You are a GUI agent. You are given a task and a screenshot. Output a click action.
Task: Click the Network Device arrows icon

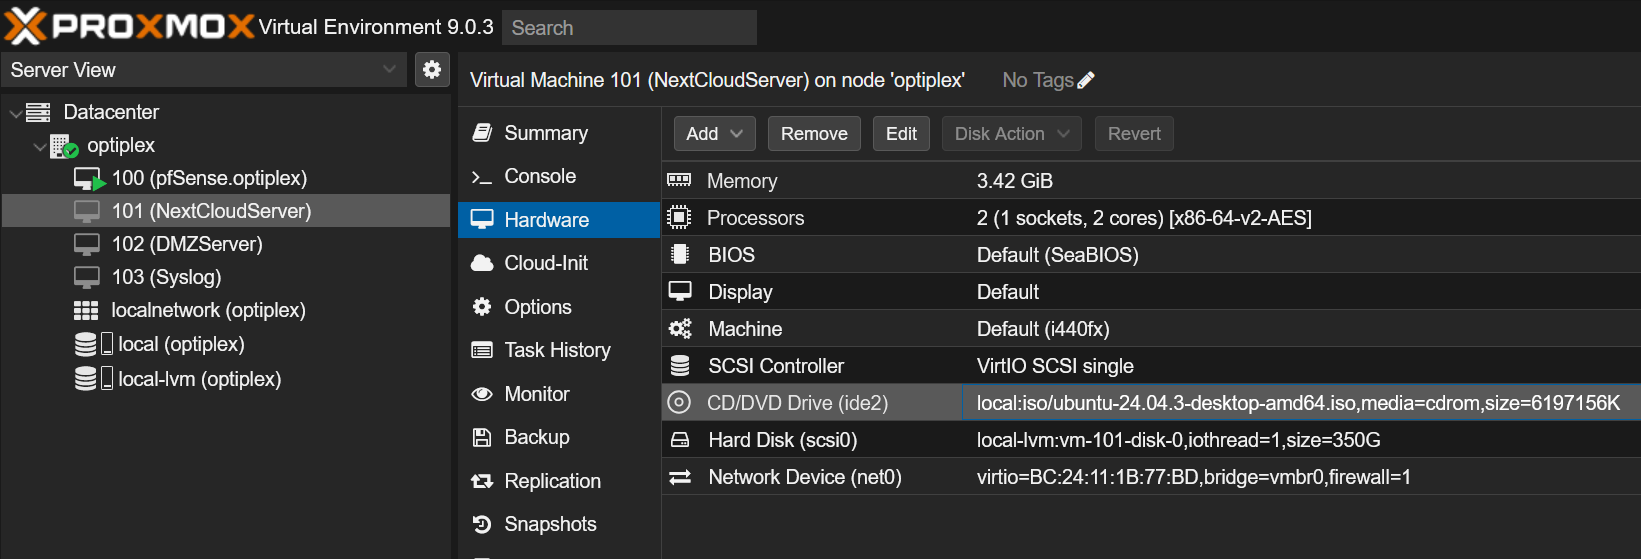[x=680, y=477]
